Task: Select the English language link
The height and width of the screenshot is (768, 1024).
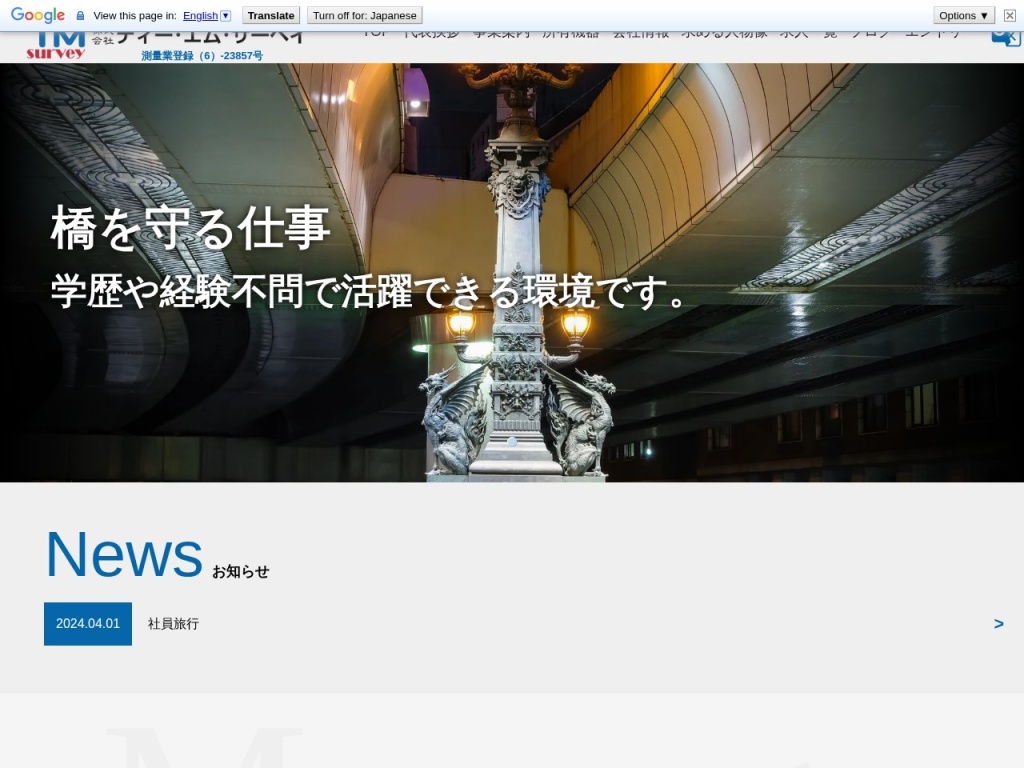Action: click(x=200, y=16)
